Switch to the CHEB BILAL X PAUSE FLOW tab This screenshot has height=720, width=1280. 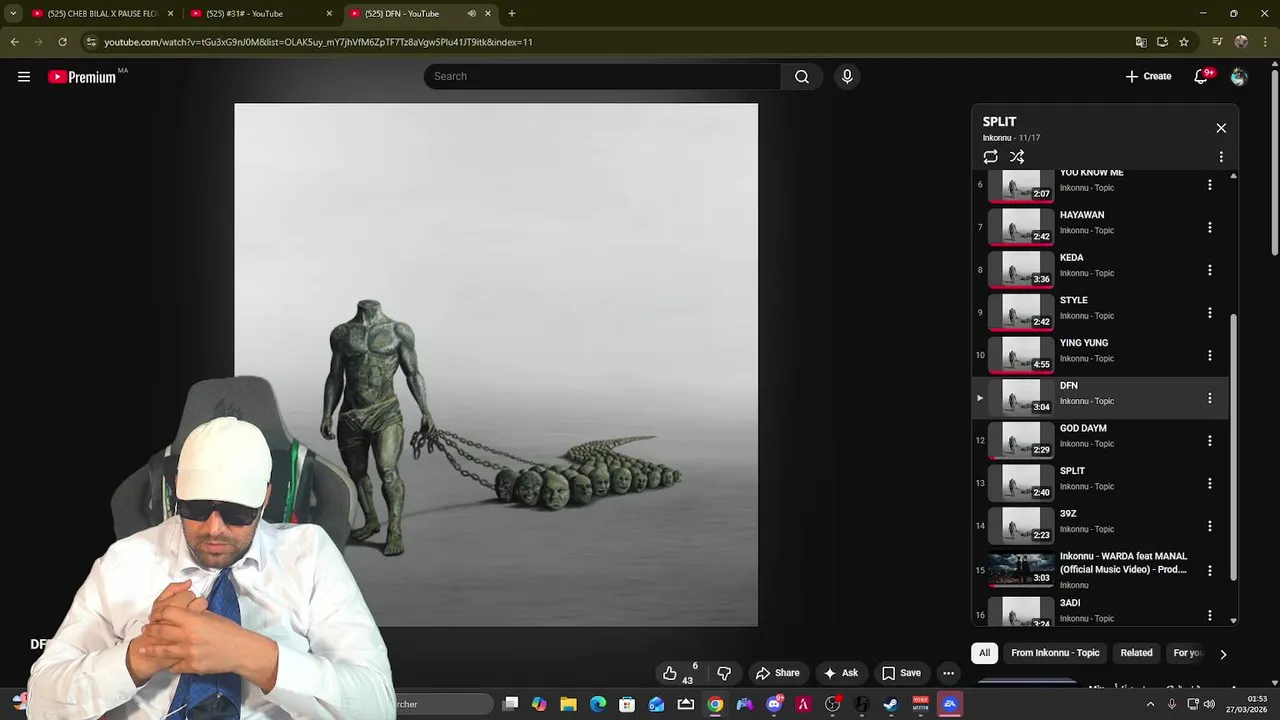point(104,14)
